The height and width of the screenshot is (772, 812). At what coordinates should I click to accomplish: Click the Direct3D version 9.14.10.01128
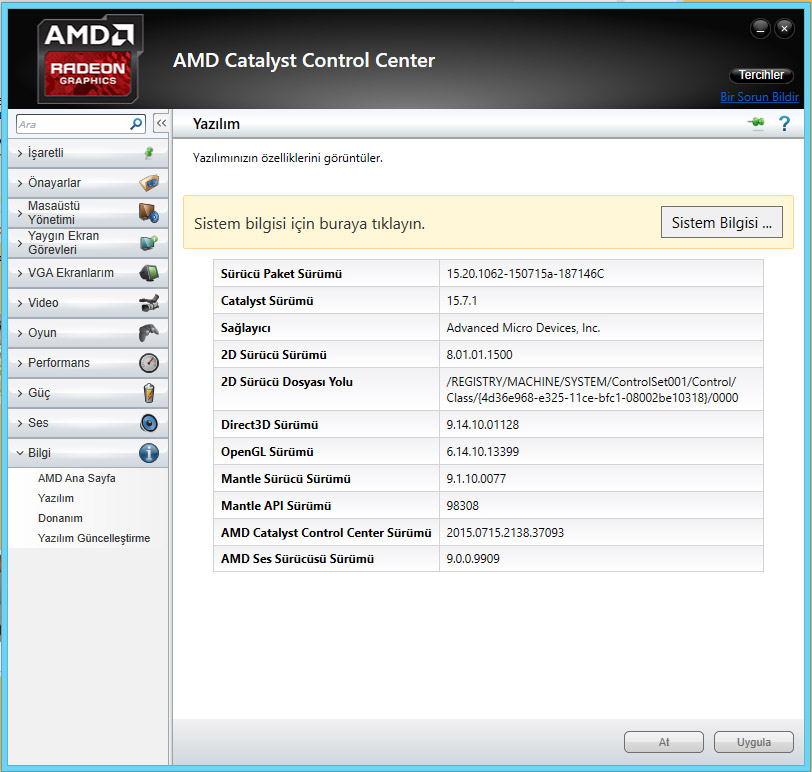click(x=483, y=425)
